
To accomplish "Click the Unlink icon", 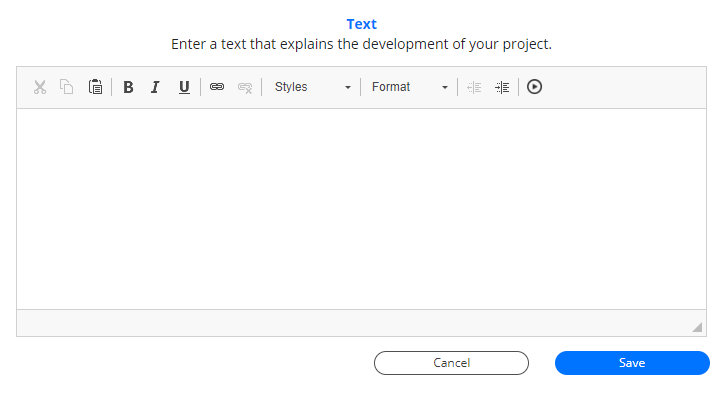I will (x=245, y=87).
